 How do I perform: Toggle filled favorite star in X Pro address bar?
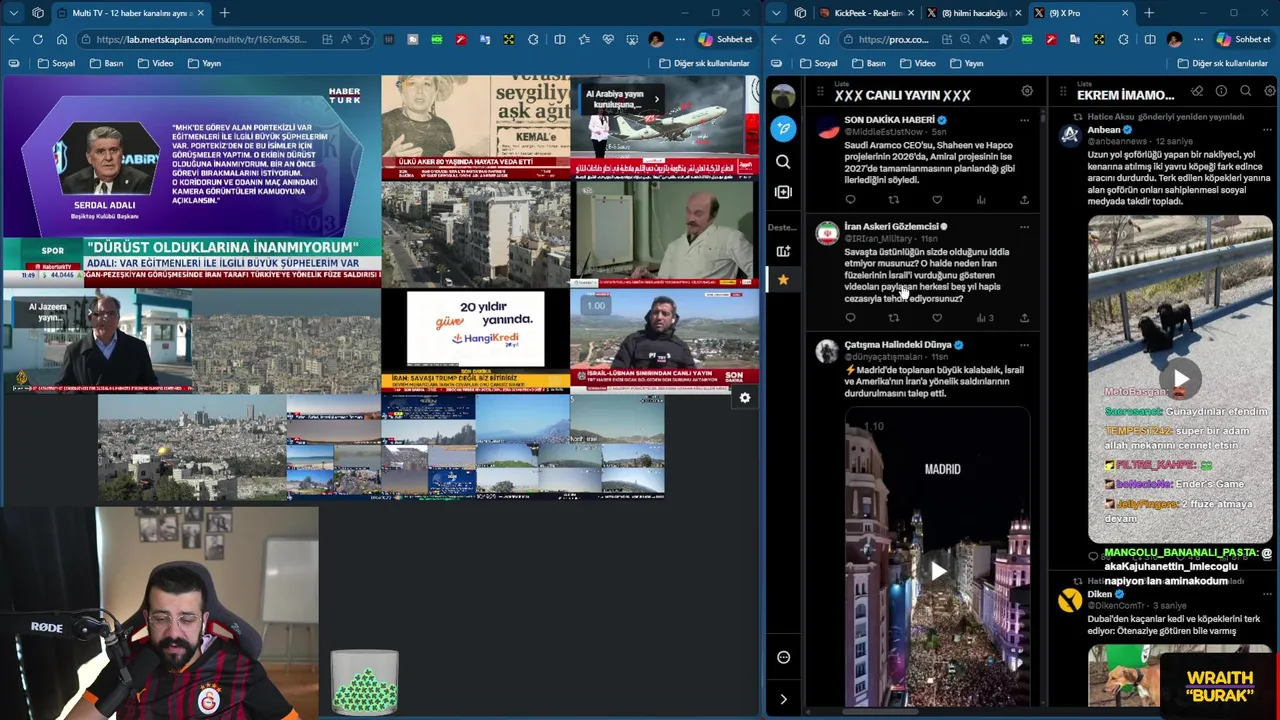click(1003, 39)
